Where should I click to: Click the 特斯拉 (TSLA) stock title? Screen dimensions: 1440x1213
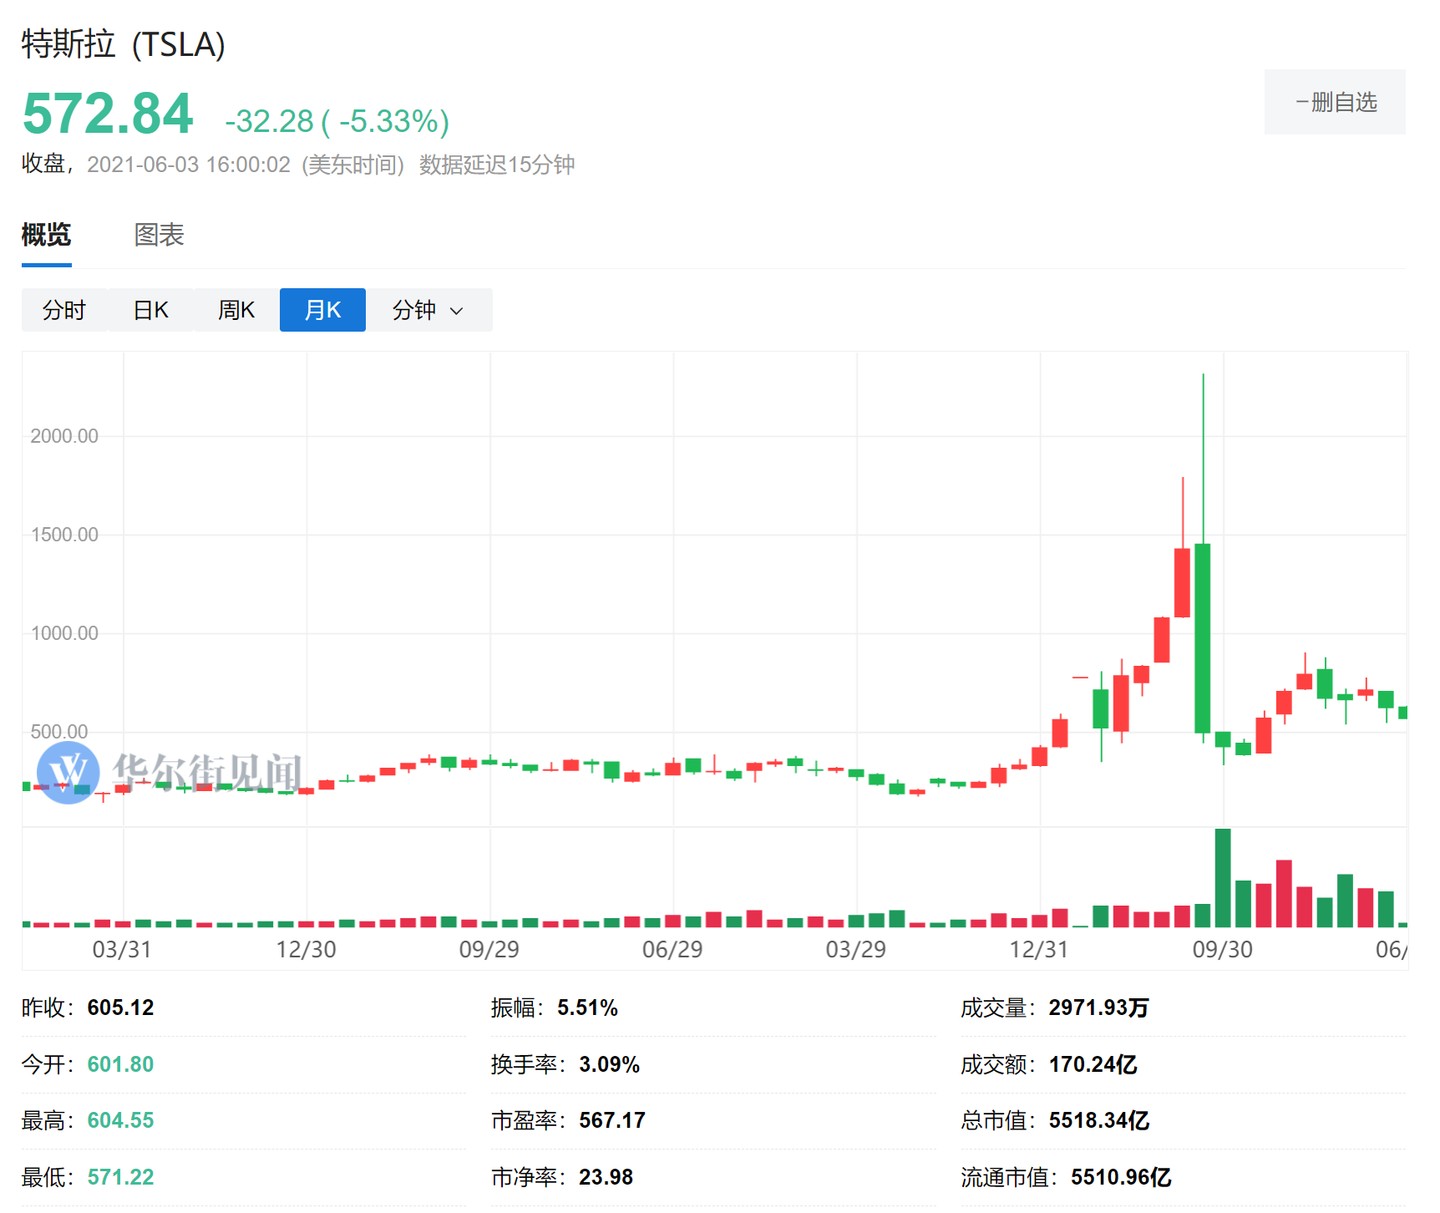[123, 45]
